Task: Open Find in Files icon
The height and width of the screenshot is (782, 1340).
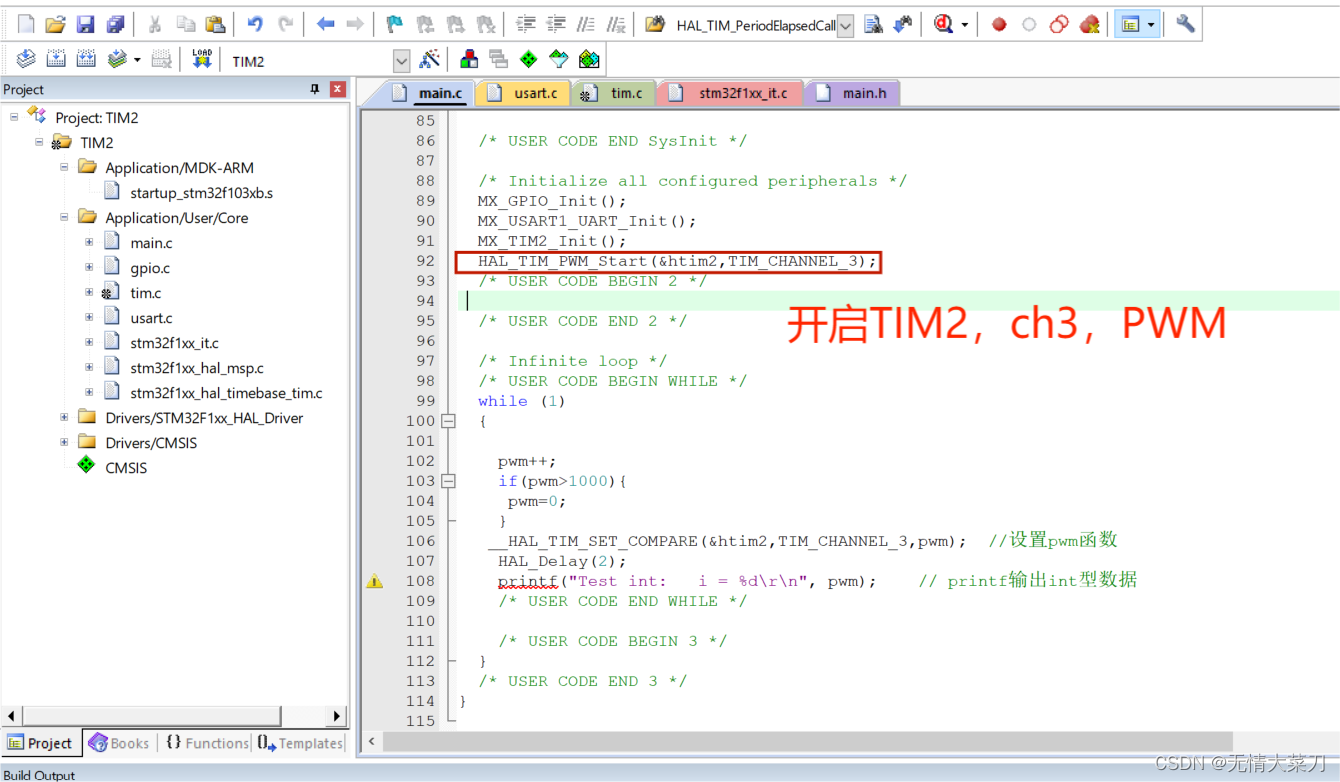Action: [655, 24]
